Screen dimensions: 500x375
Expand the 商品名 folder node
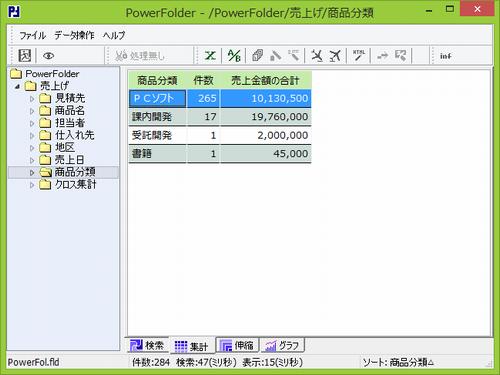pyautogui.click(x=32, y=111)
